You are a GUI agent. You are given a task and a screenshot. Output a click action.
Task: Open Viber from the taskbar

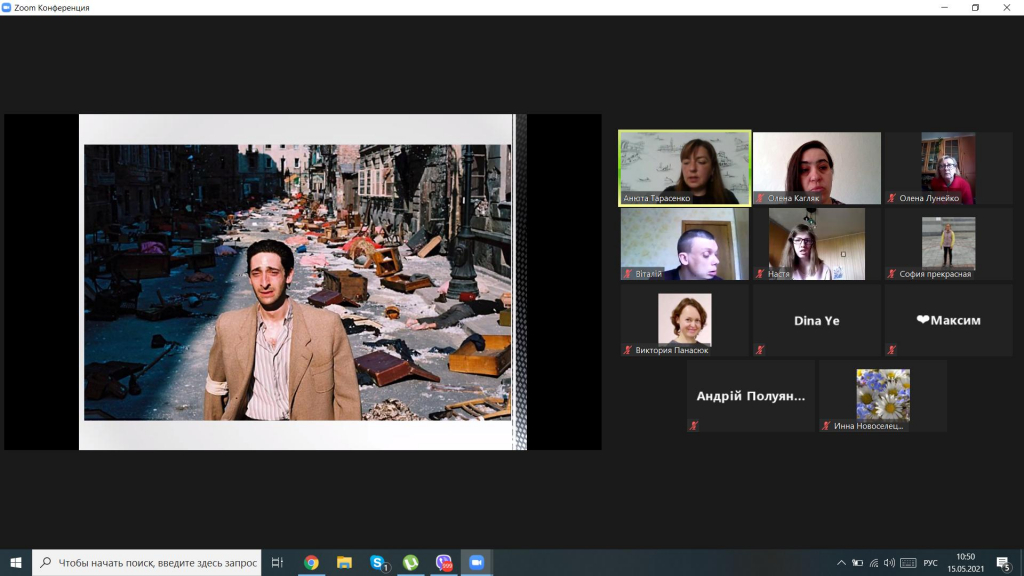[x=443, y=562]
